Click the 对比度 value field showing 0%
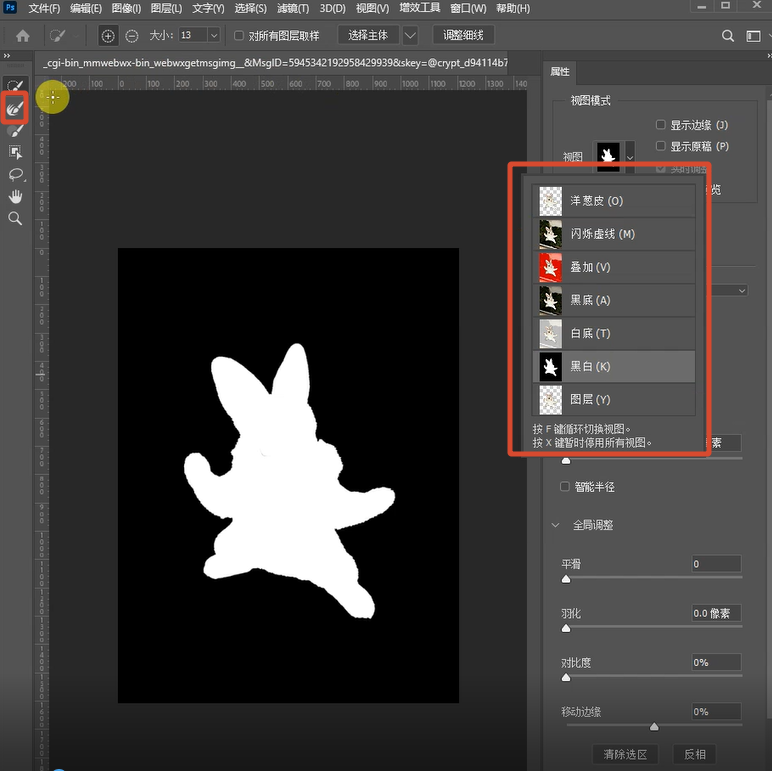Screen dimensions: 772x771 (x=716, y=662)
